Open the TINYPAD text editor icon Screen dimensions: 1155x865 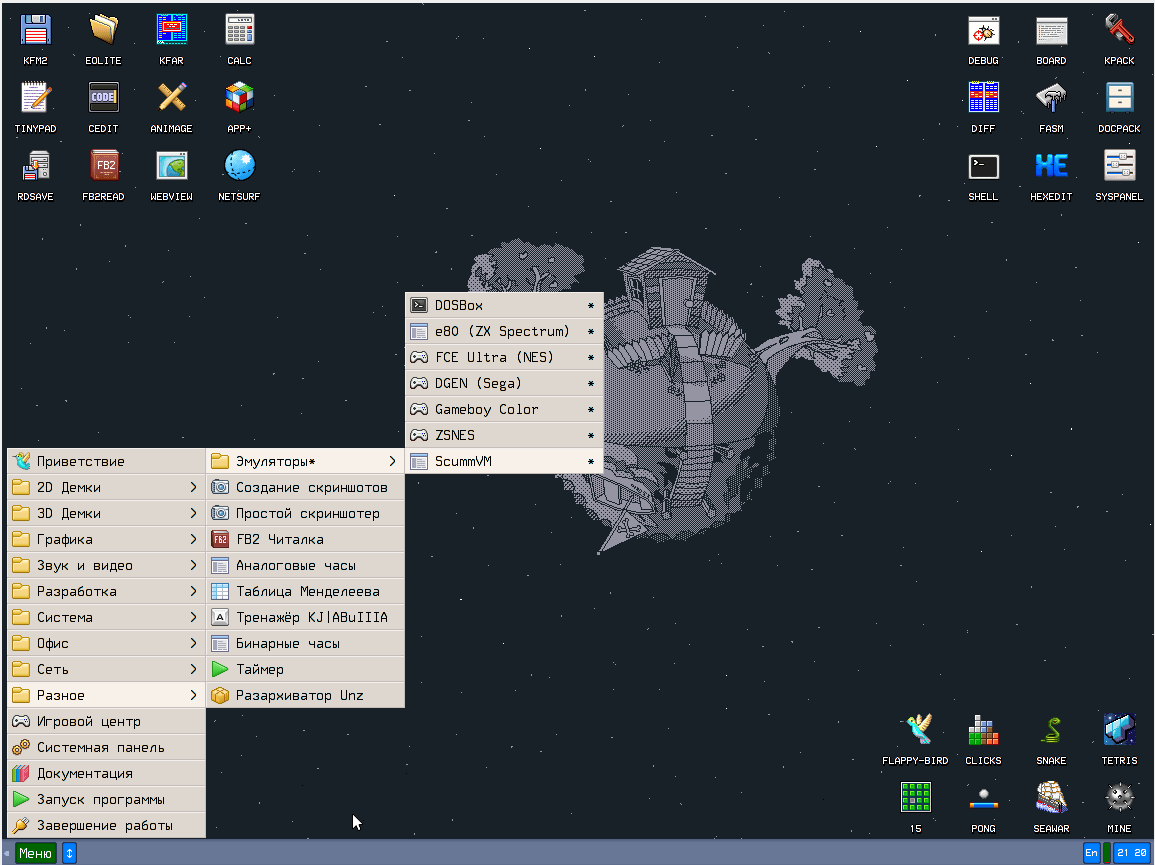click(x=36, y=99)
